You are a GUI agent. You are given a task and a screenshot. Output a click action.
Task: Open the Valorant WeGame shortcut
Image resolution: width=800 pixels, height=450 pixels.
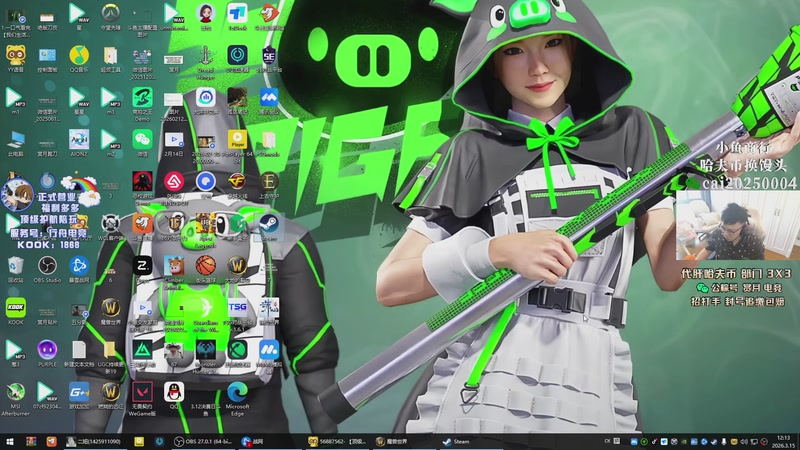point(142,399)
